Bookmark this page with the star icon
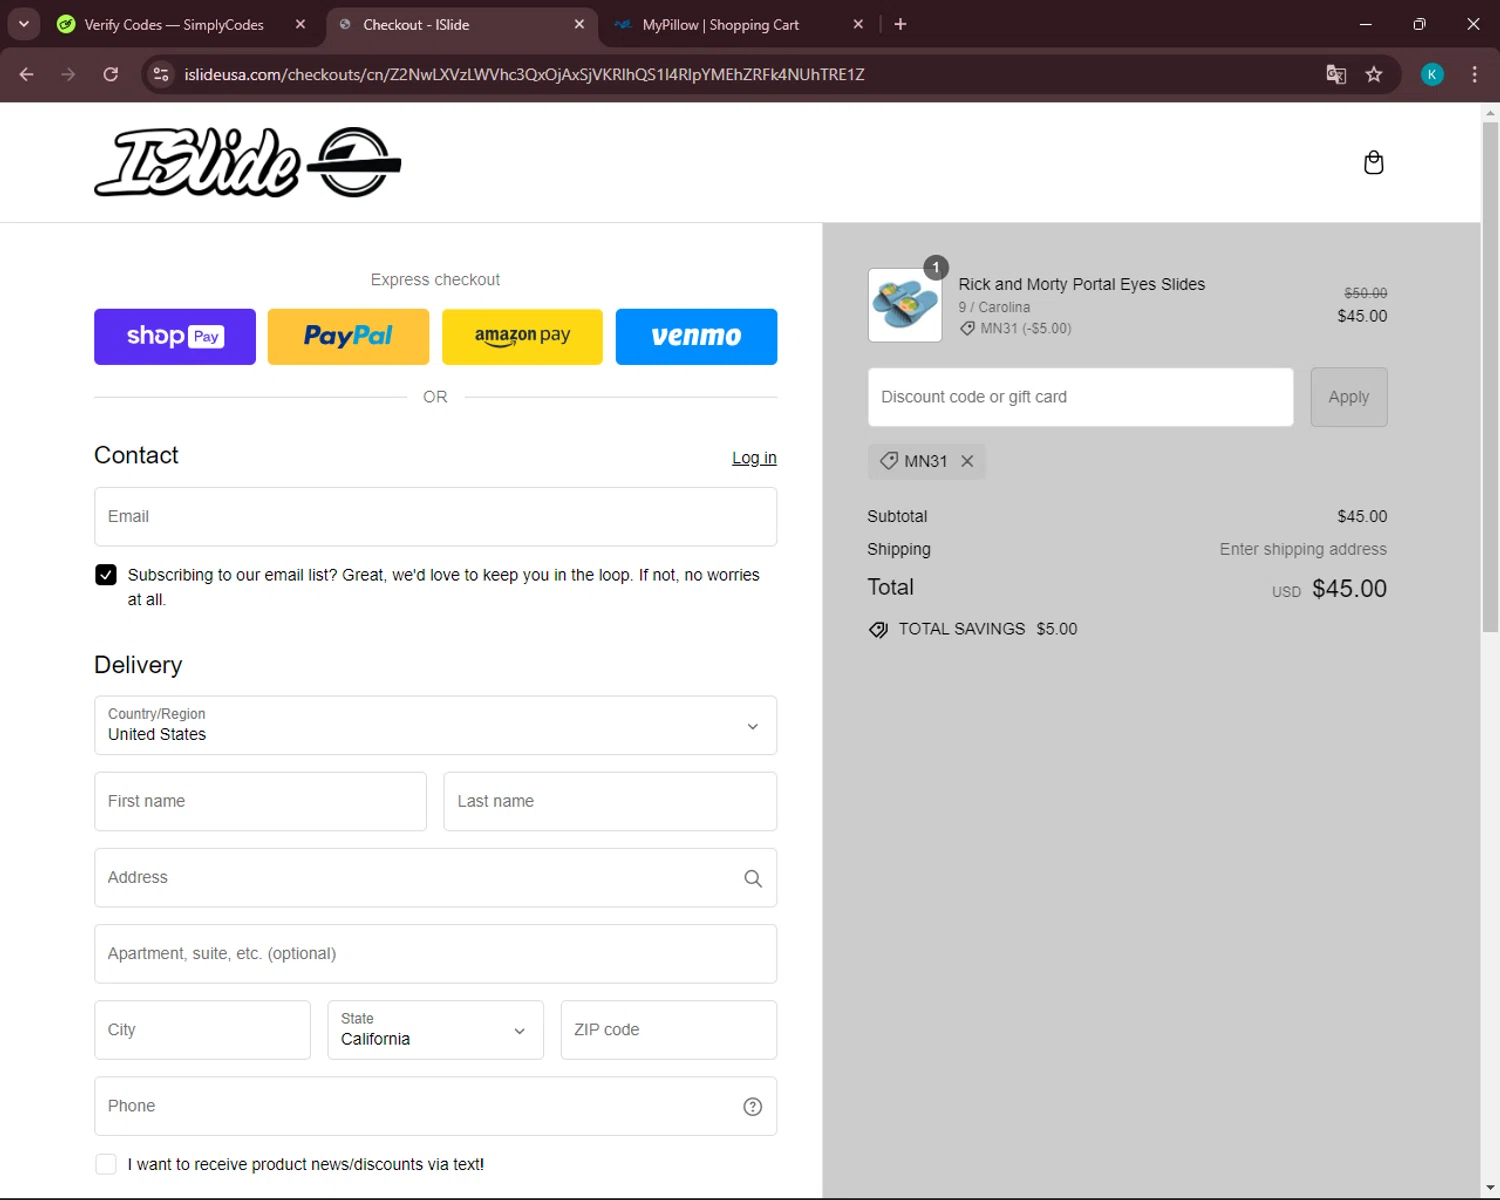This screenshot has height=1200, width=1500. pyautogui.click(x=1374, y=74)
